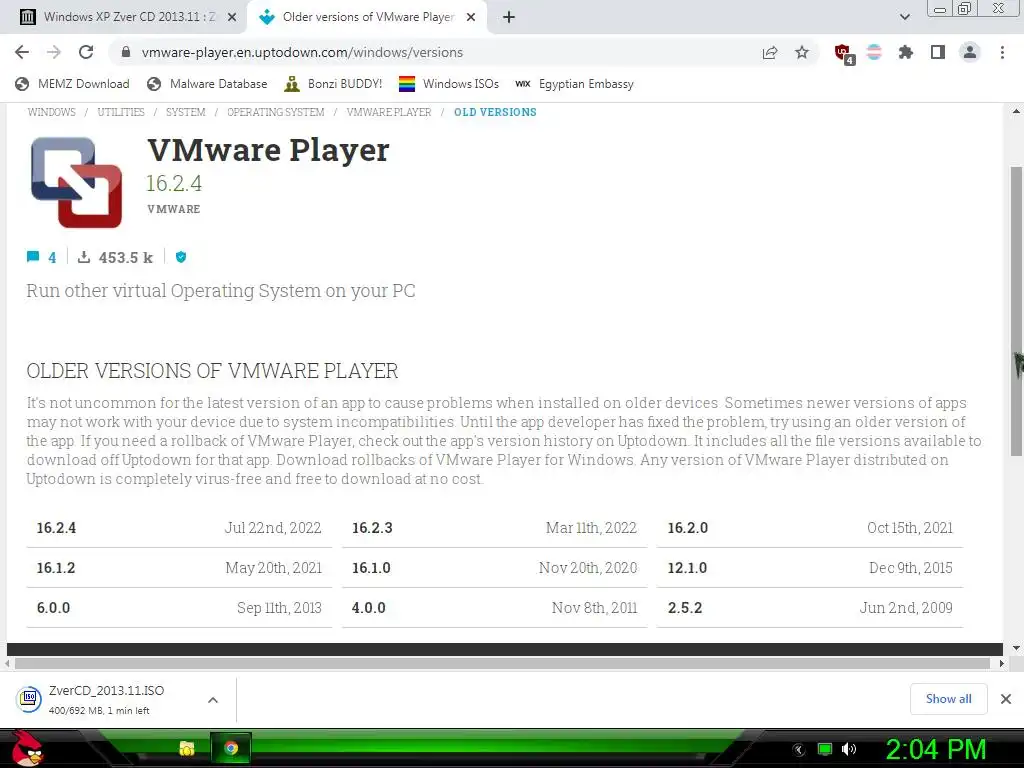The image size is (1024, 768).
Task: Click the vertical scrollbar thumb
Action: pos(1016,312)
